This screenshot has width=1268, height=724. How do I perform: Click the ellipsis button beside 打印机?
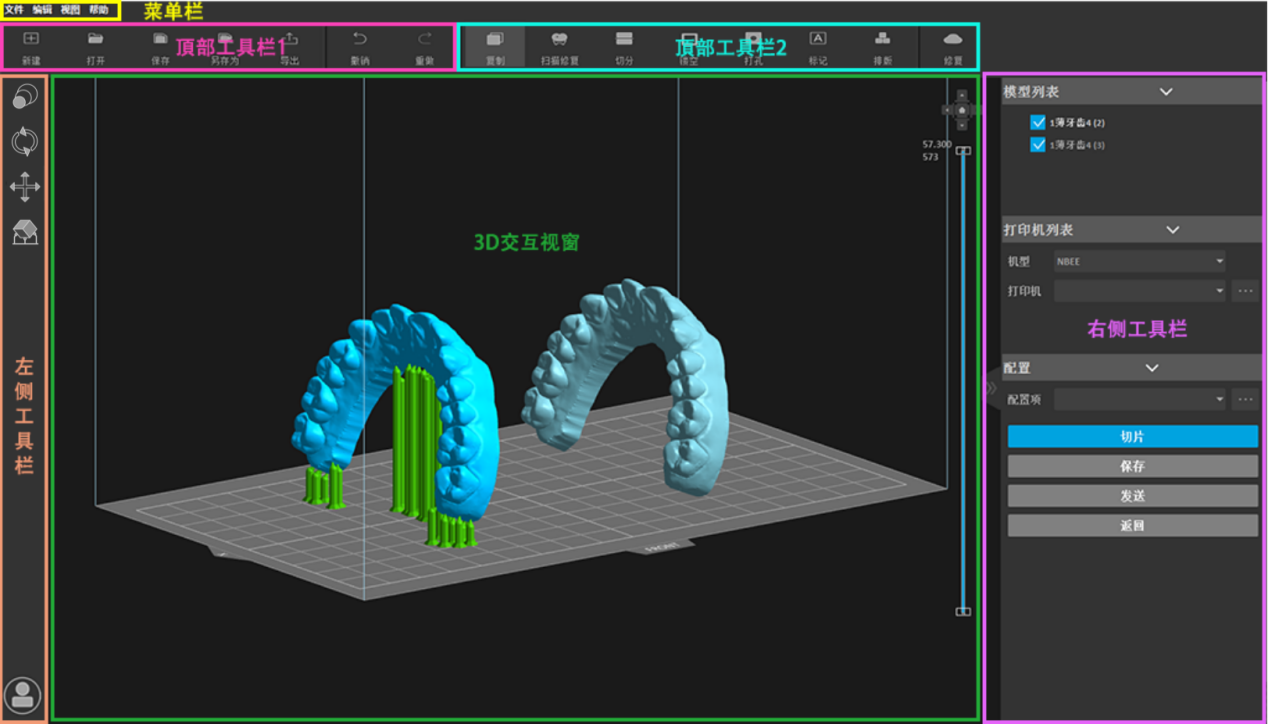pyautogui.click(x=1245, y=291)
